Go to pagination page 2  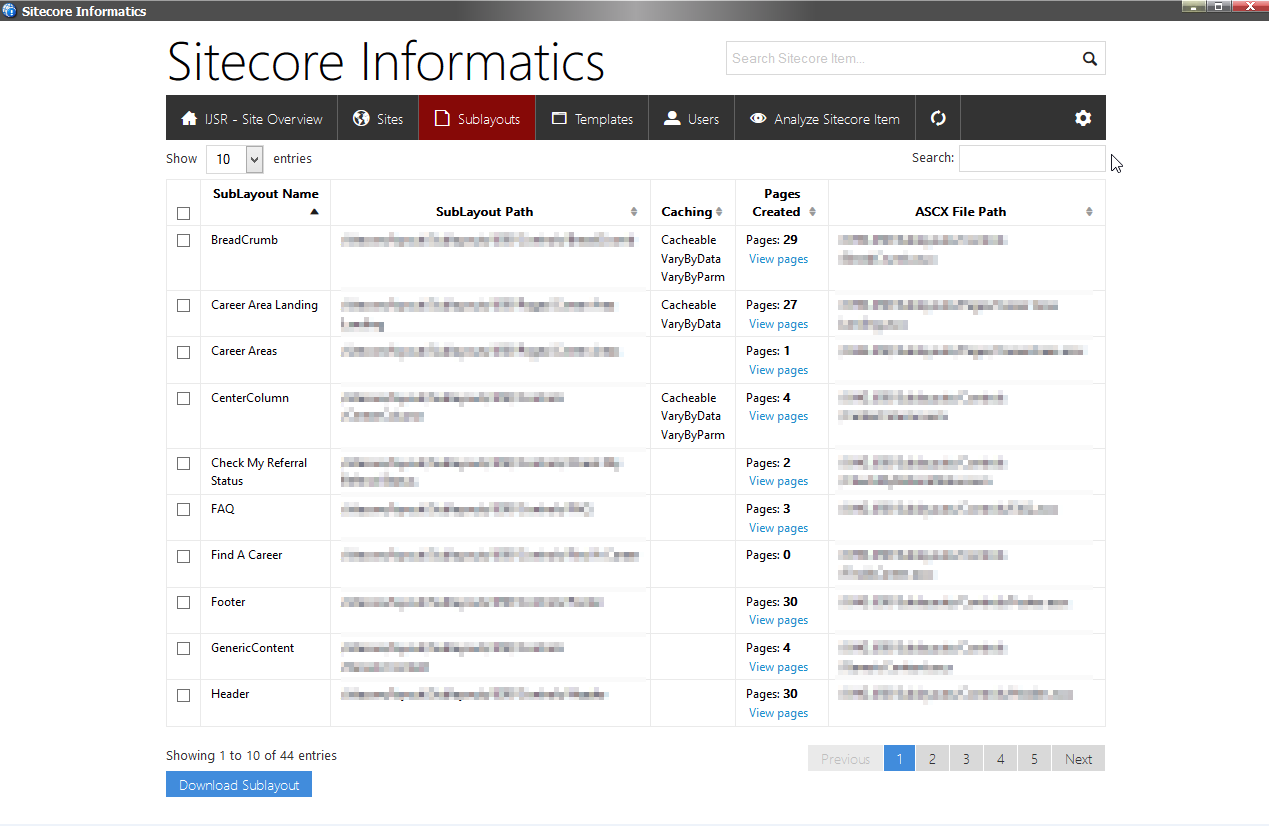coord(932,759)
